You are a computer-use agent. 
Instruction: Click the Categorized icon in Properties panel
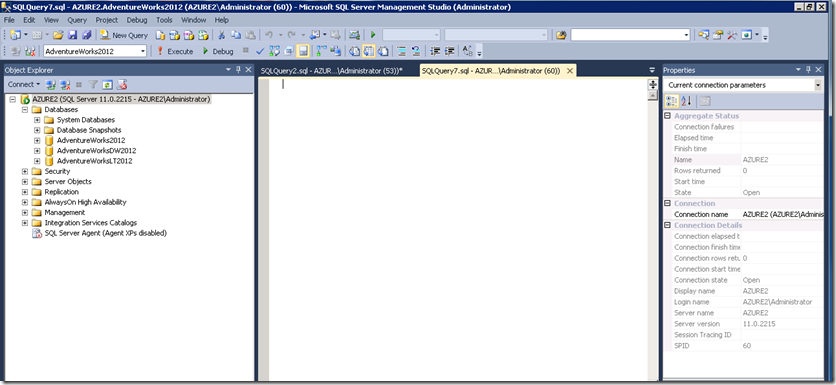pos(672,101)
